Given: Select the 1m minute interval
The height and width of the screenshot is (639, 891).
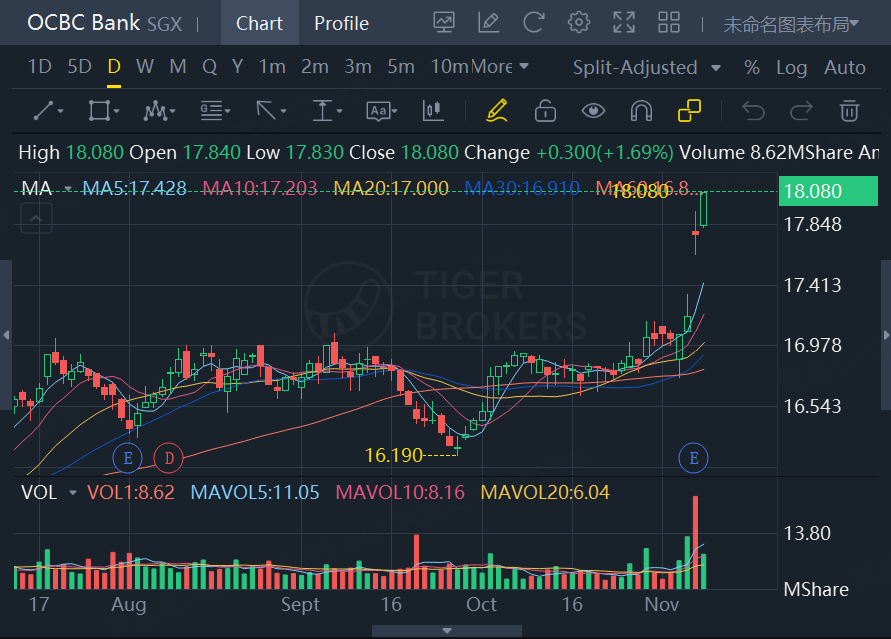Looking at the screenshot, I should coord(272,66).
